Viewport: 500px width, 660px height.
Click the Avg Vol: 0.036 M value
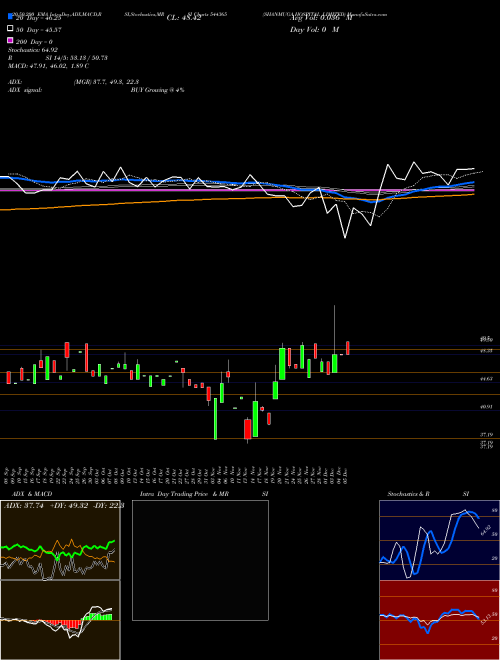coord(321,18)
